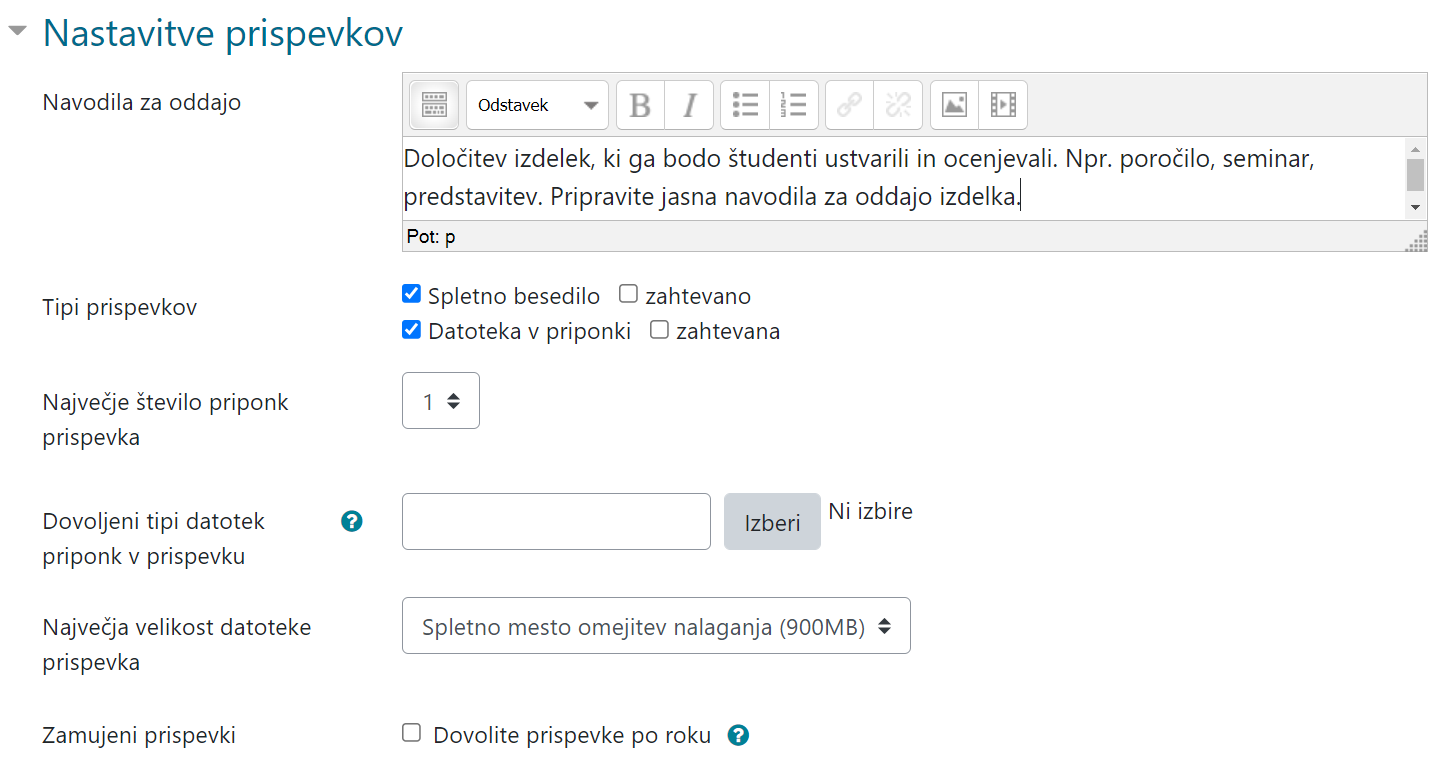Open the insert image dialog
1441x767 pixels.
tap(955, 104)
